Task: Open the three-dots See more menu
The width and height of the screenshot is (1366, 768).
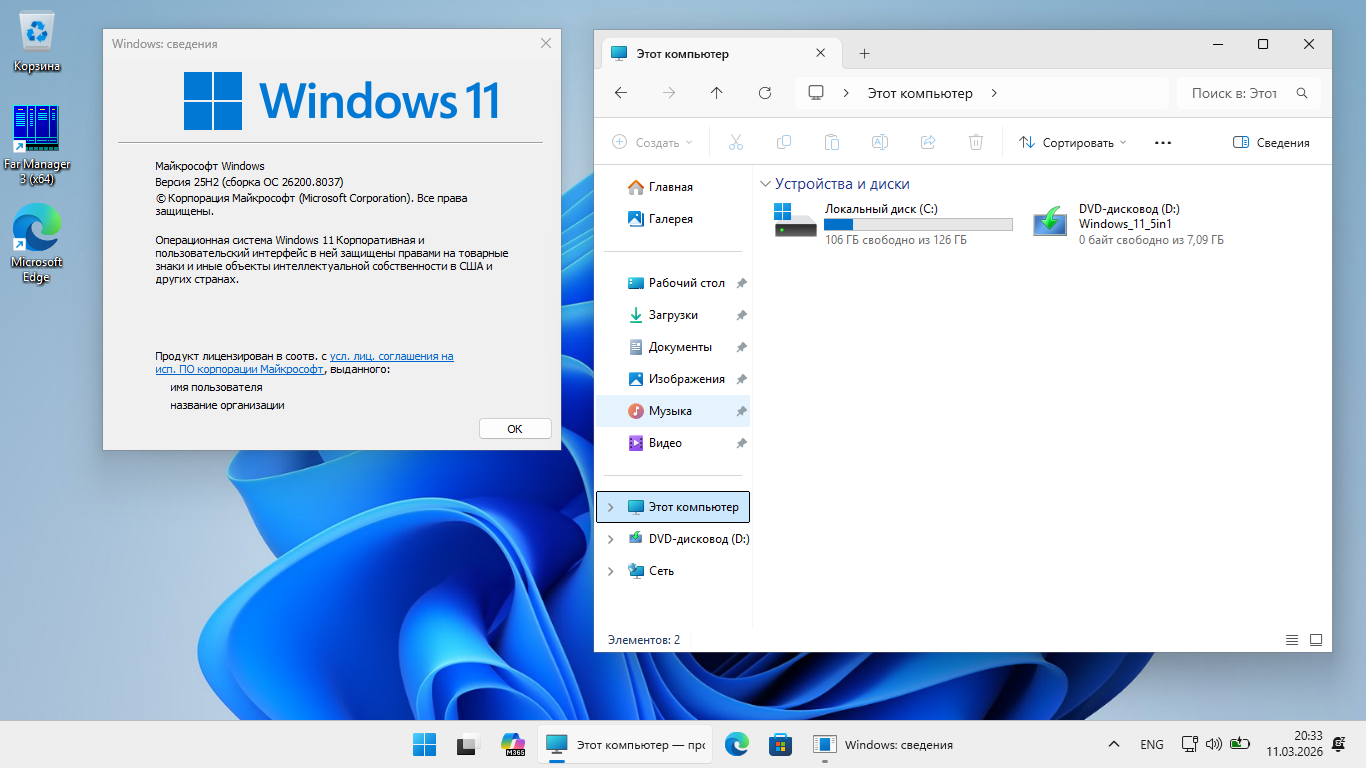Action: (1162, 143)
